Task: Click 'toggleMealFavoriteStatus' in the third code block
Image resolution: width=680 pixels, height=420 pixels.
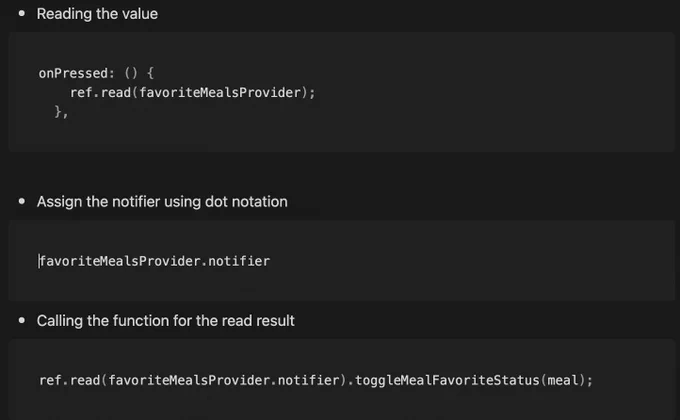Action: (x=447, y=381)
